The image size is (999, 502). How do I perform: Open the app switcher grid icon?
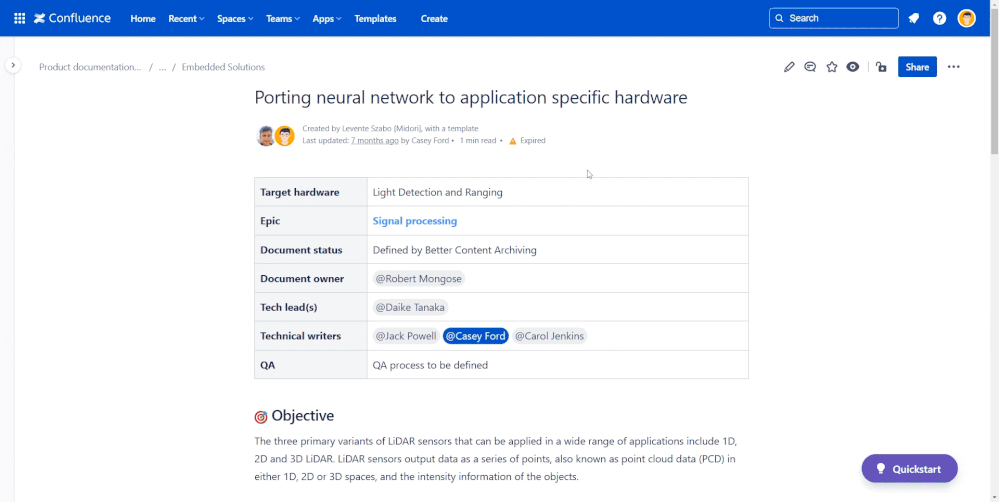click(x=20, y=18)
